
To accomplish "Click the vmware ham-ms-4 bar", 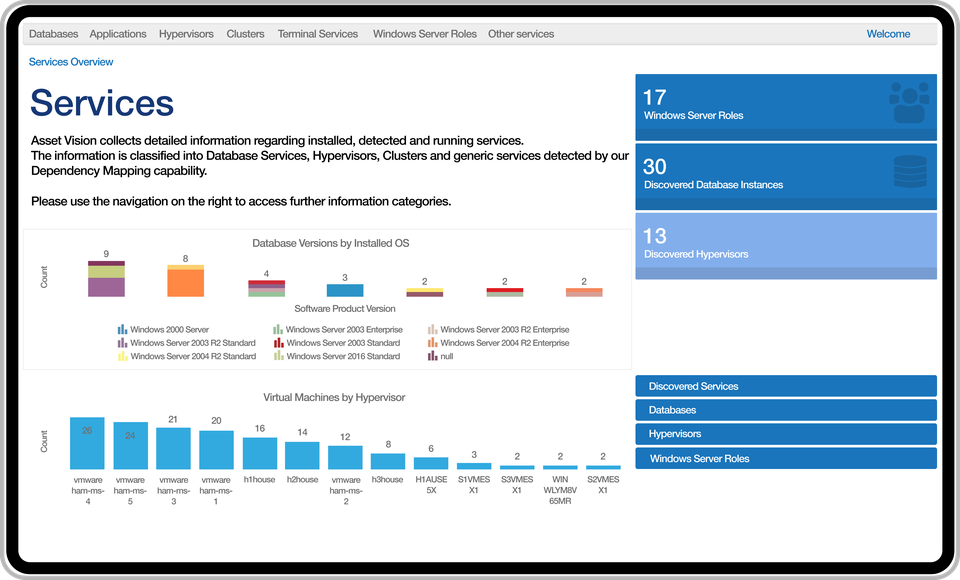I will (87, 443).
